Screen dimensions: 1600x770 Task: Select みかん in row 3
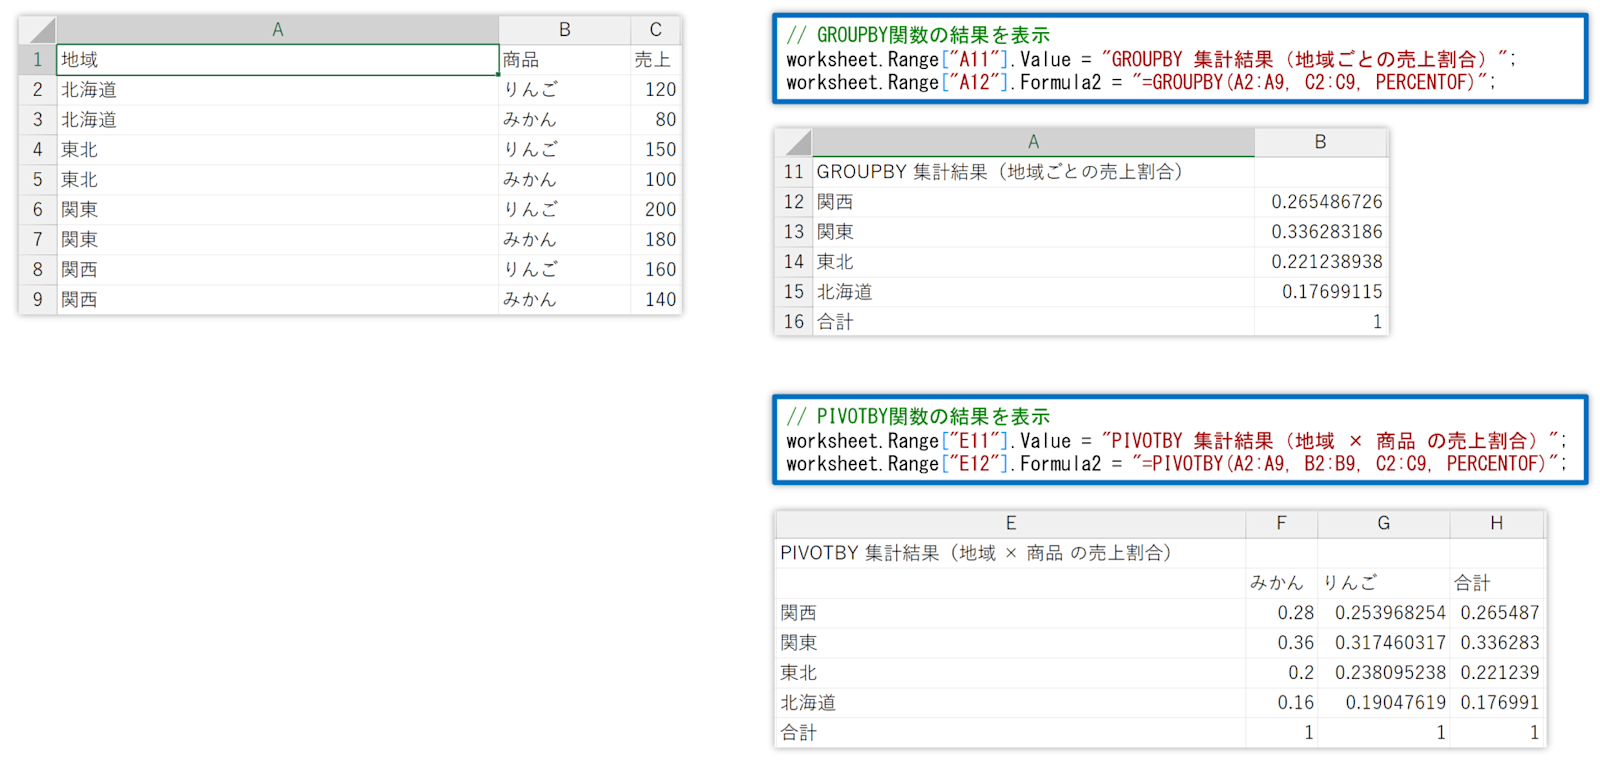(x=565, y=120)
